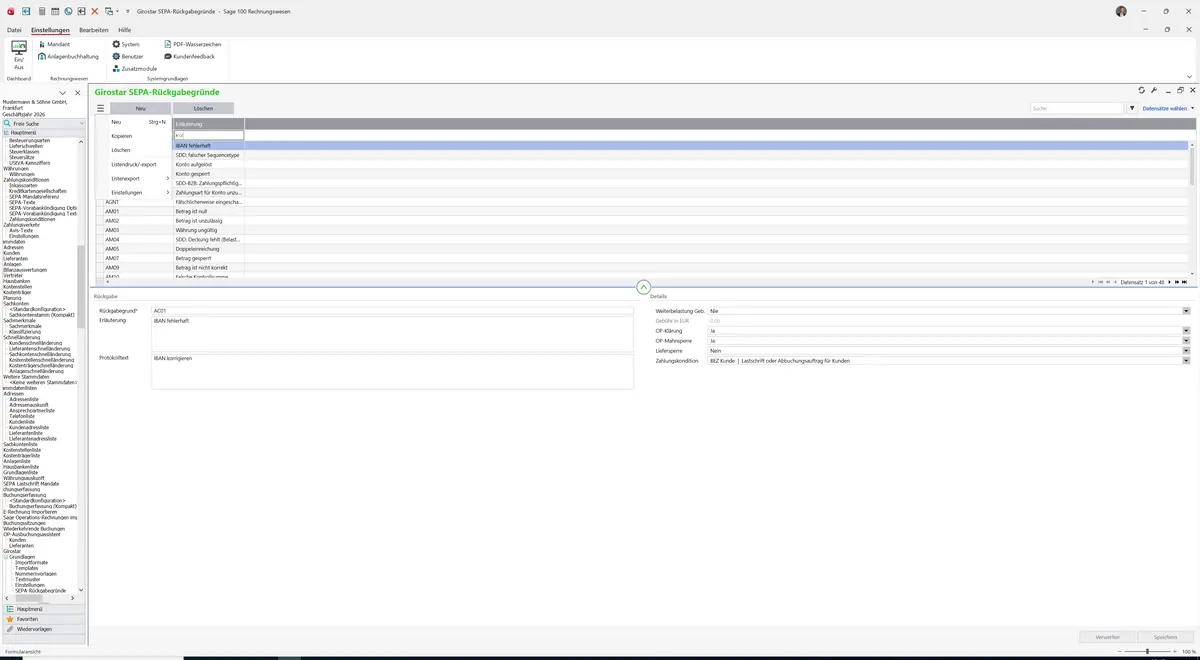Click the refresh icon in Girostar panel header
This screenshot has width=1200, height=660.
[1142, 90]
